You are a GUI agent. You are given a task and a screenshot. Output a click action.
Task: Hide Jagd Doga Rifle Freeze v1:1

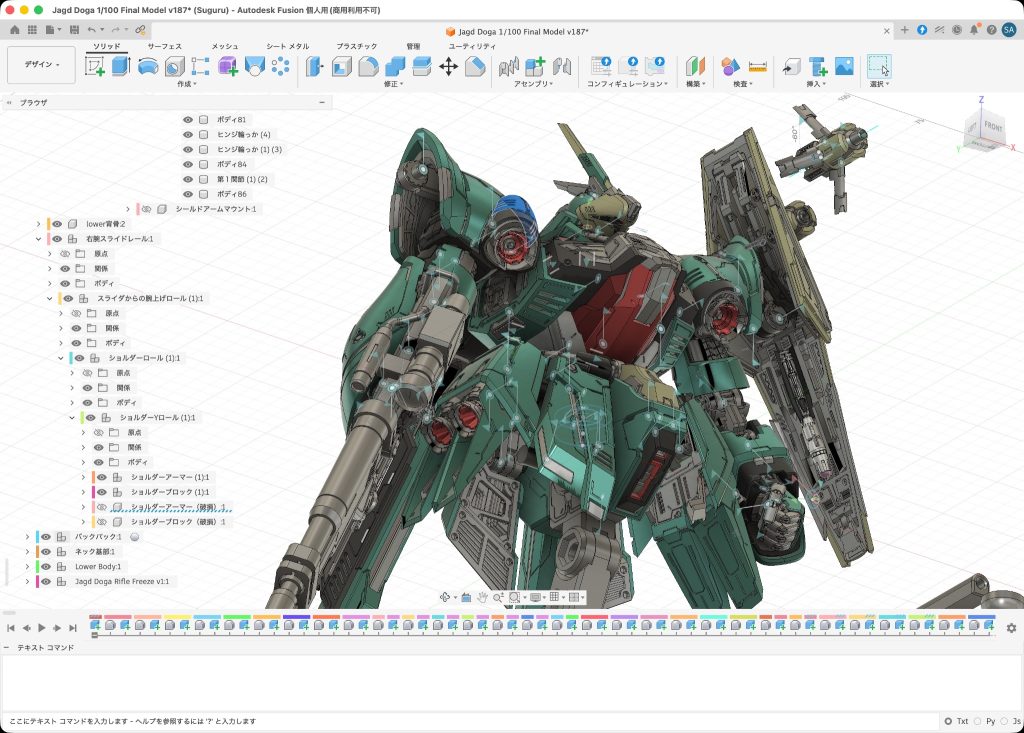click(46, 581)
